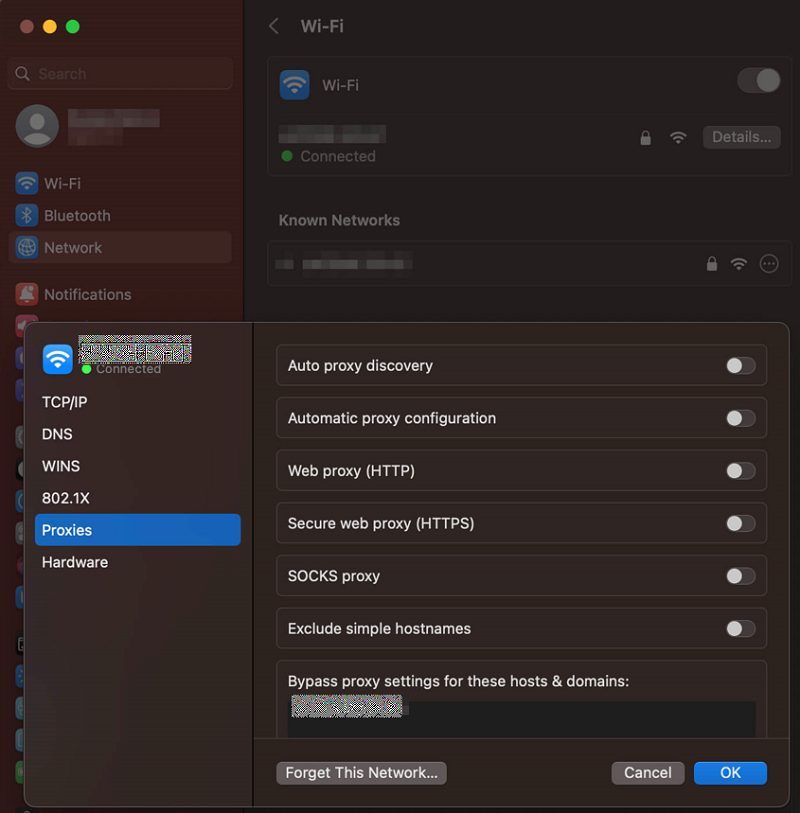Viewport: 800px width, 813px height.
Task: Click the search magnifier icon
Action: (22, 73)
